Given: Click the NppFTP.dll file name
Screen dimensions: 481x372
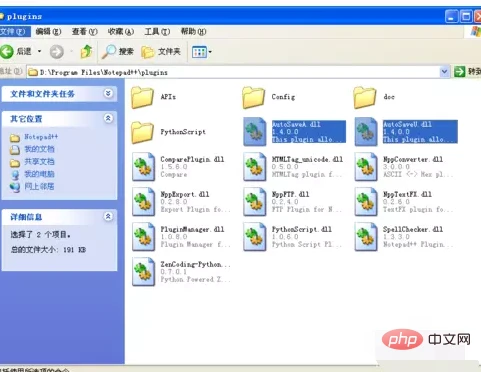Looking at the screenshot, I should (x=291, y=194).
